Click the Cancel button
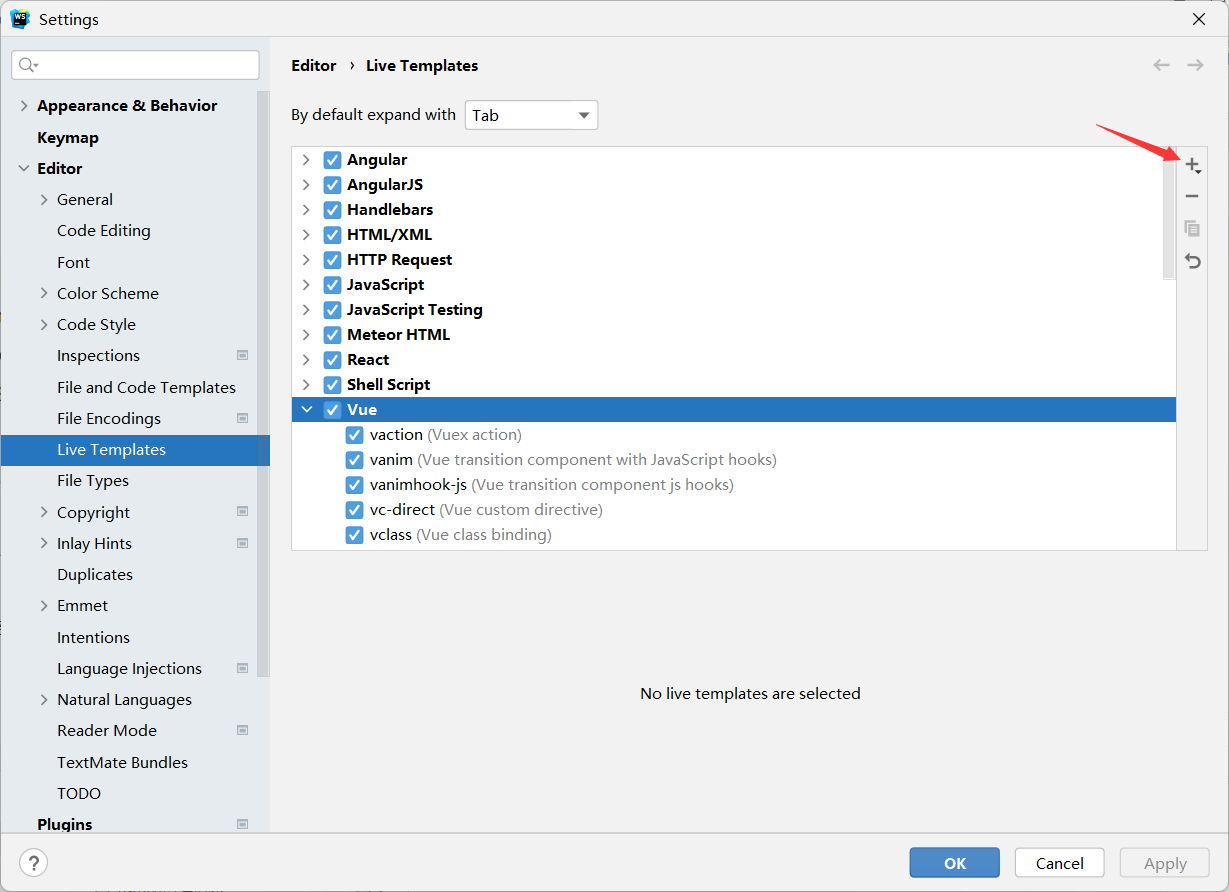 point(1059,863)
